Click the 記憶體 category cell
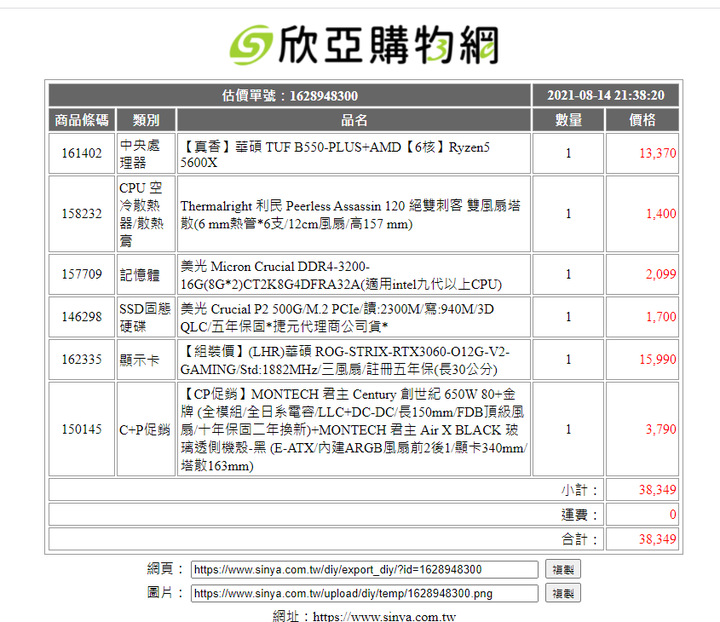This screenshot has height=622, width=720. (146, 275)
